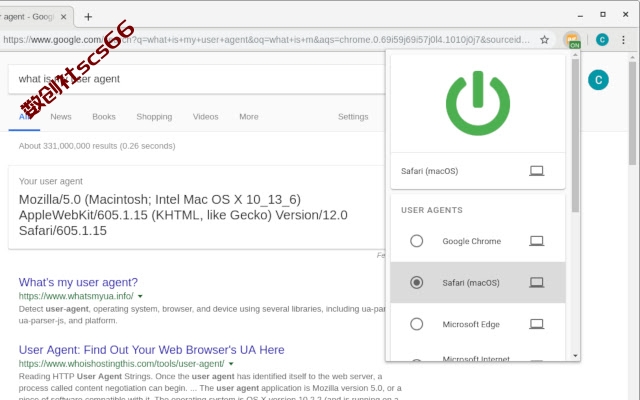
Task: Click the https://www.whatsmyua.info/ green URL
Action: (76, 296)
